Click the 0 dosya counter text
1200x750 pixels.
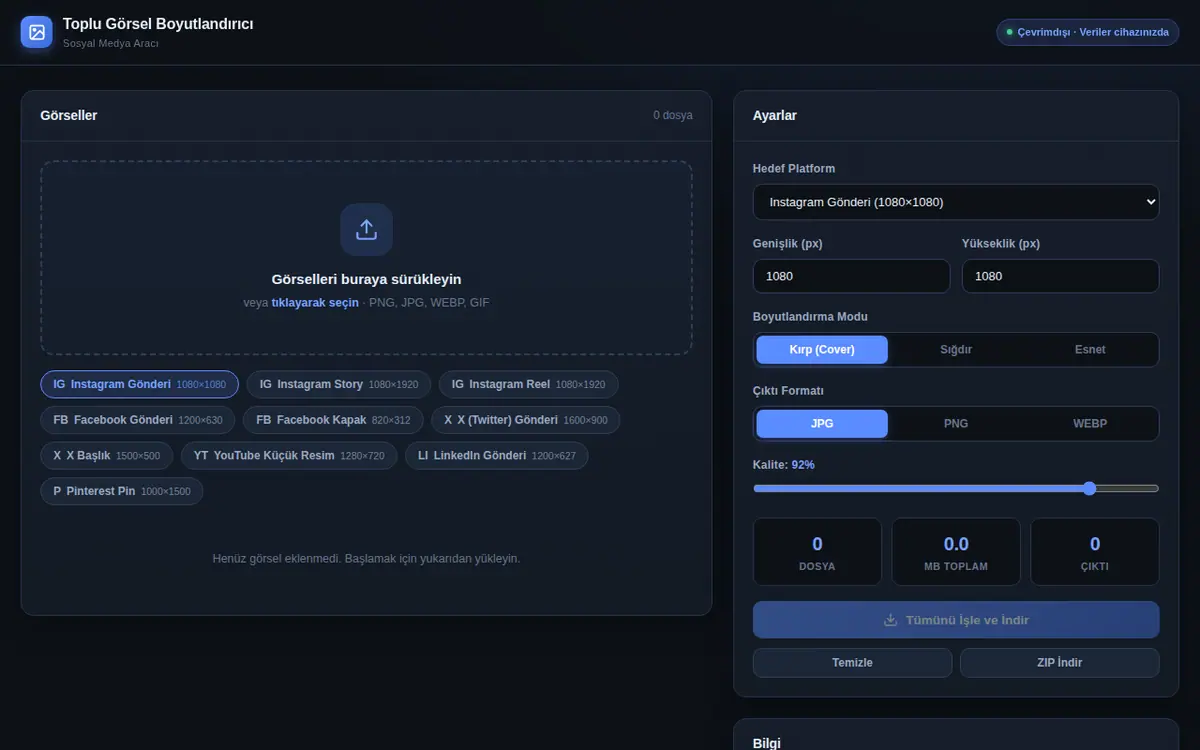click(x=673, y=116)
